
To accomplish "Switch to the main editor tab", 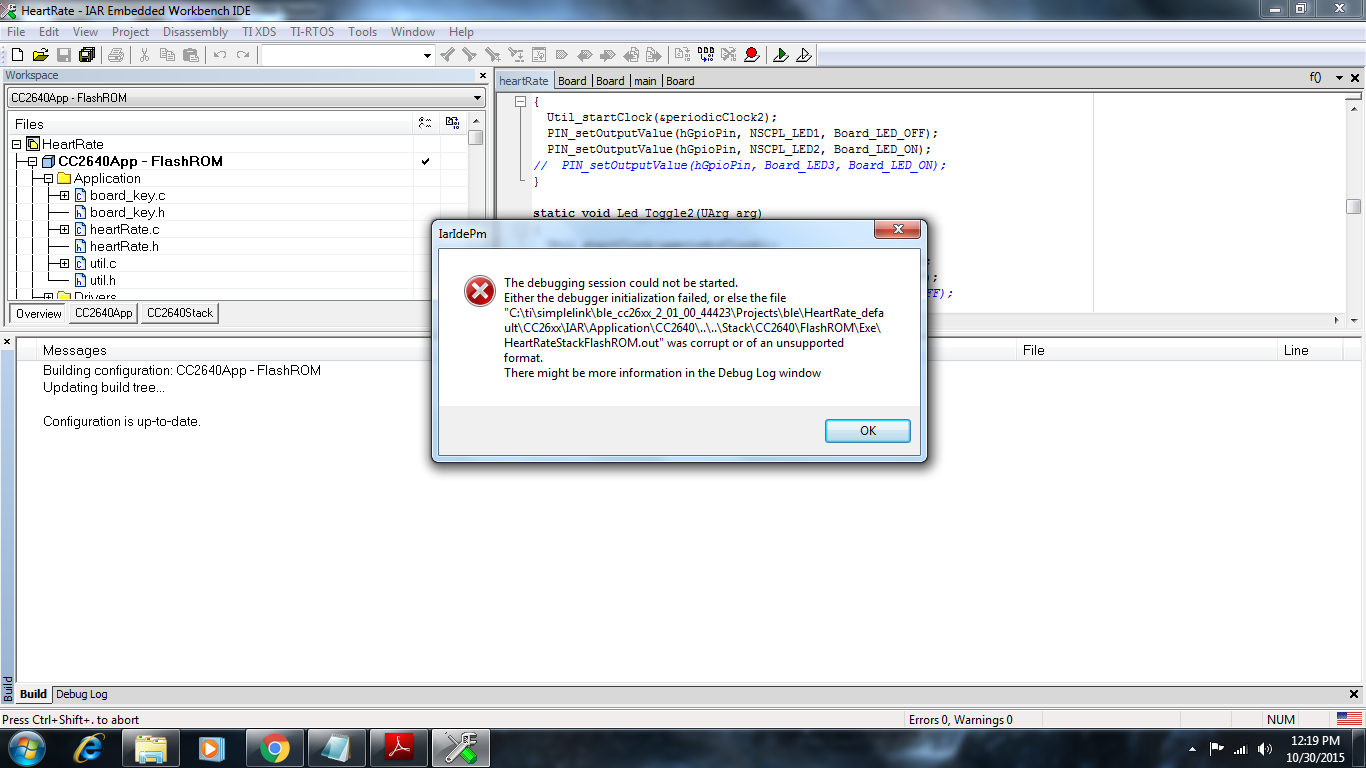I will click(x=645, y=81).
